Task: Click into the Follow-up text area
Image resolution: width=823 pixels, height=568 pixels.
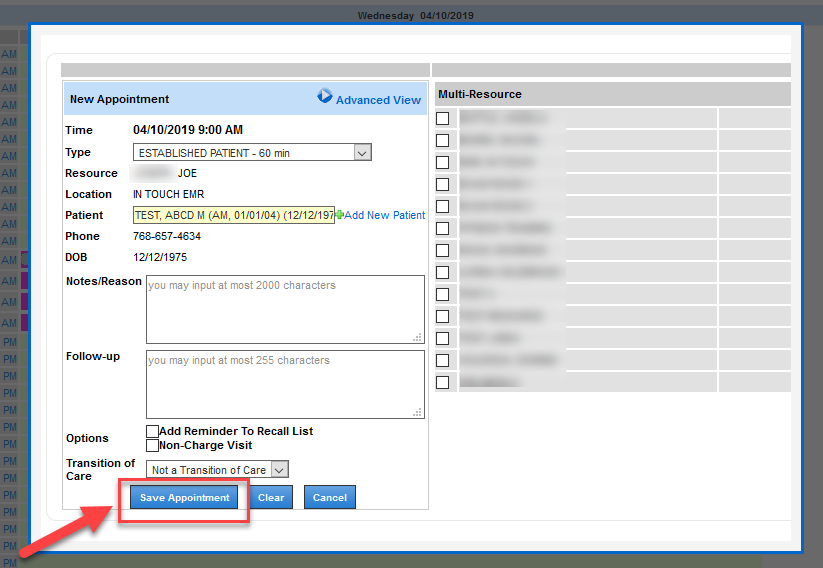Action: click(x=285, y=384)
